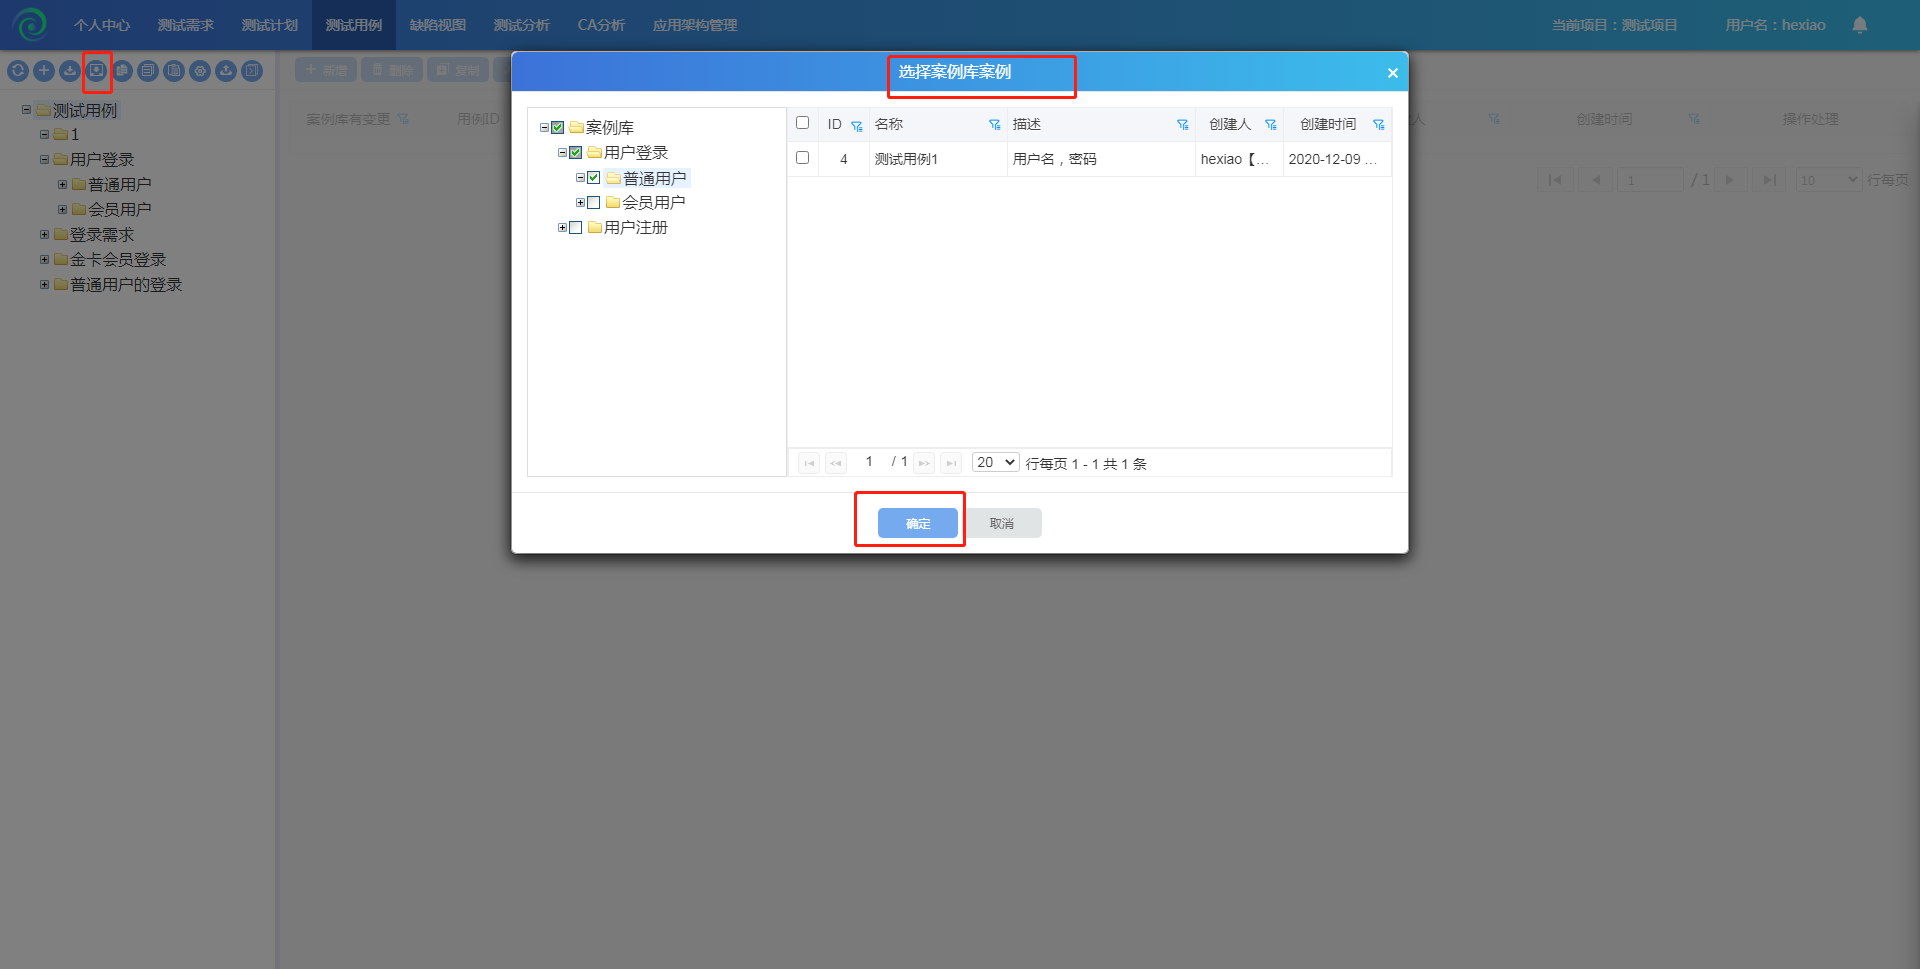
Task: Click the upload export icon in the left toolbar
Action: coord(226,71)
